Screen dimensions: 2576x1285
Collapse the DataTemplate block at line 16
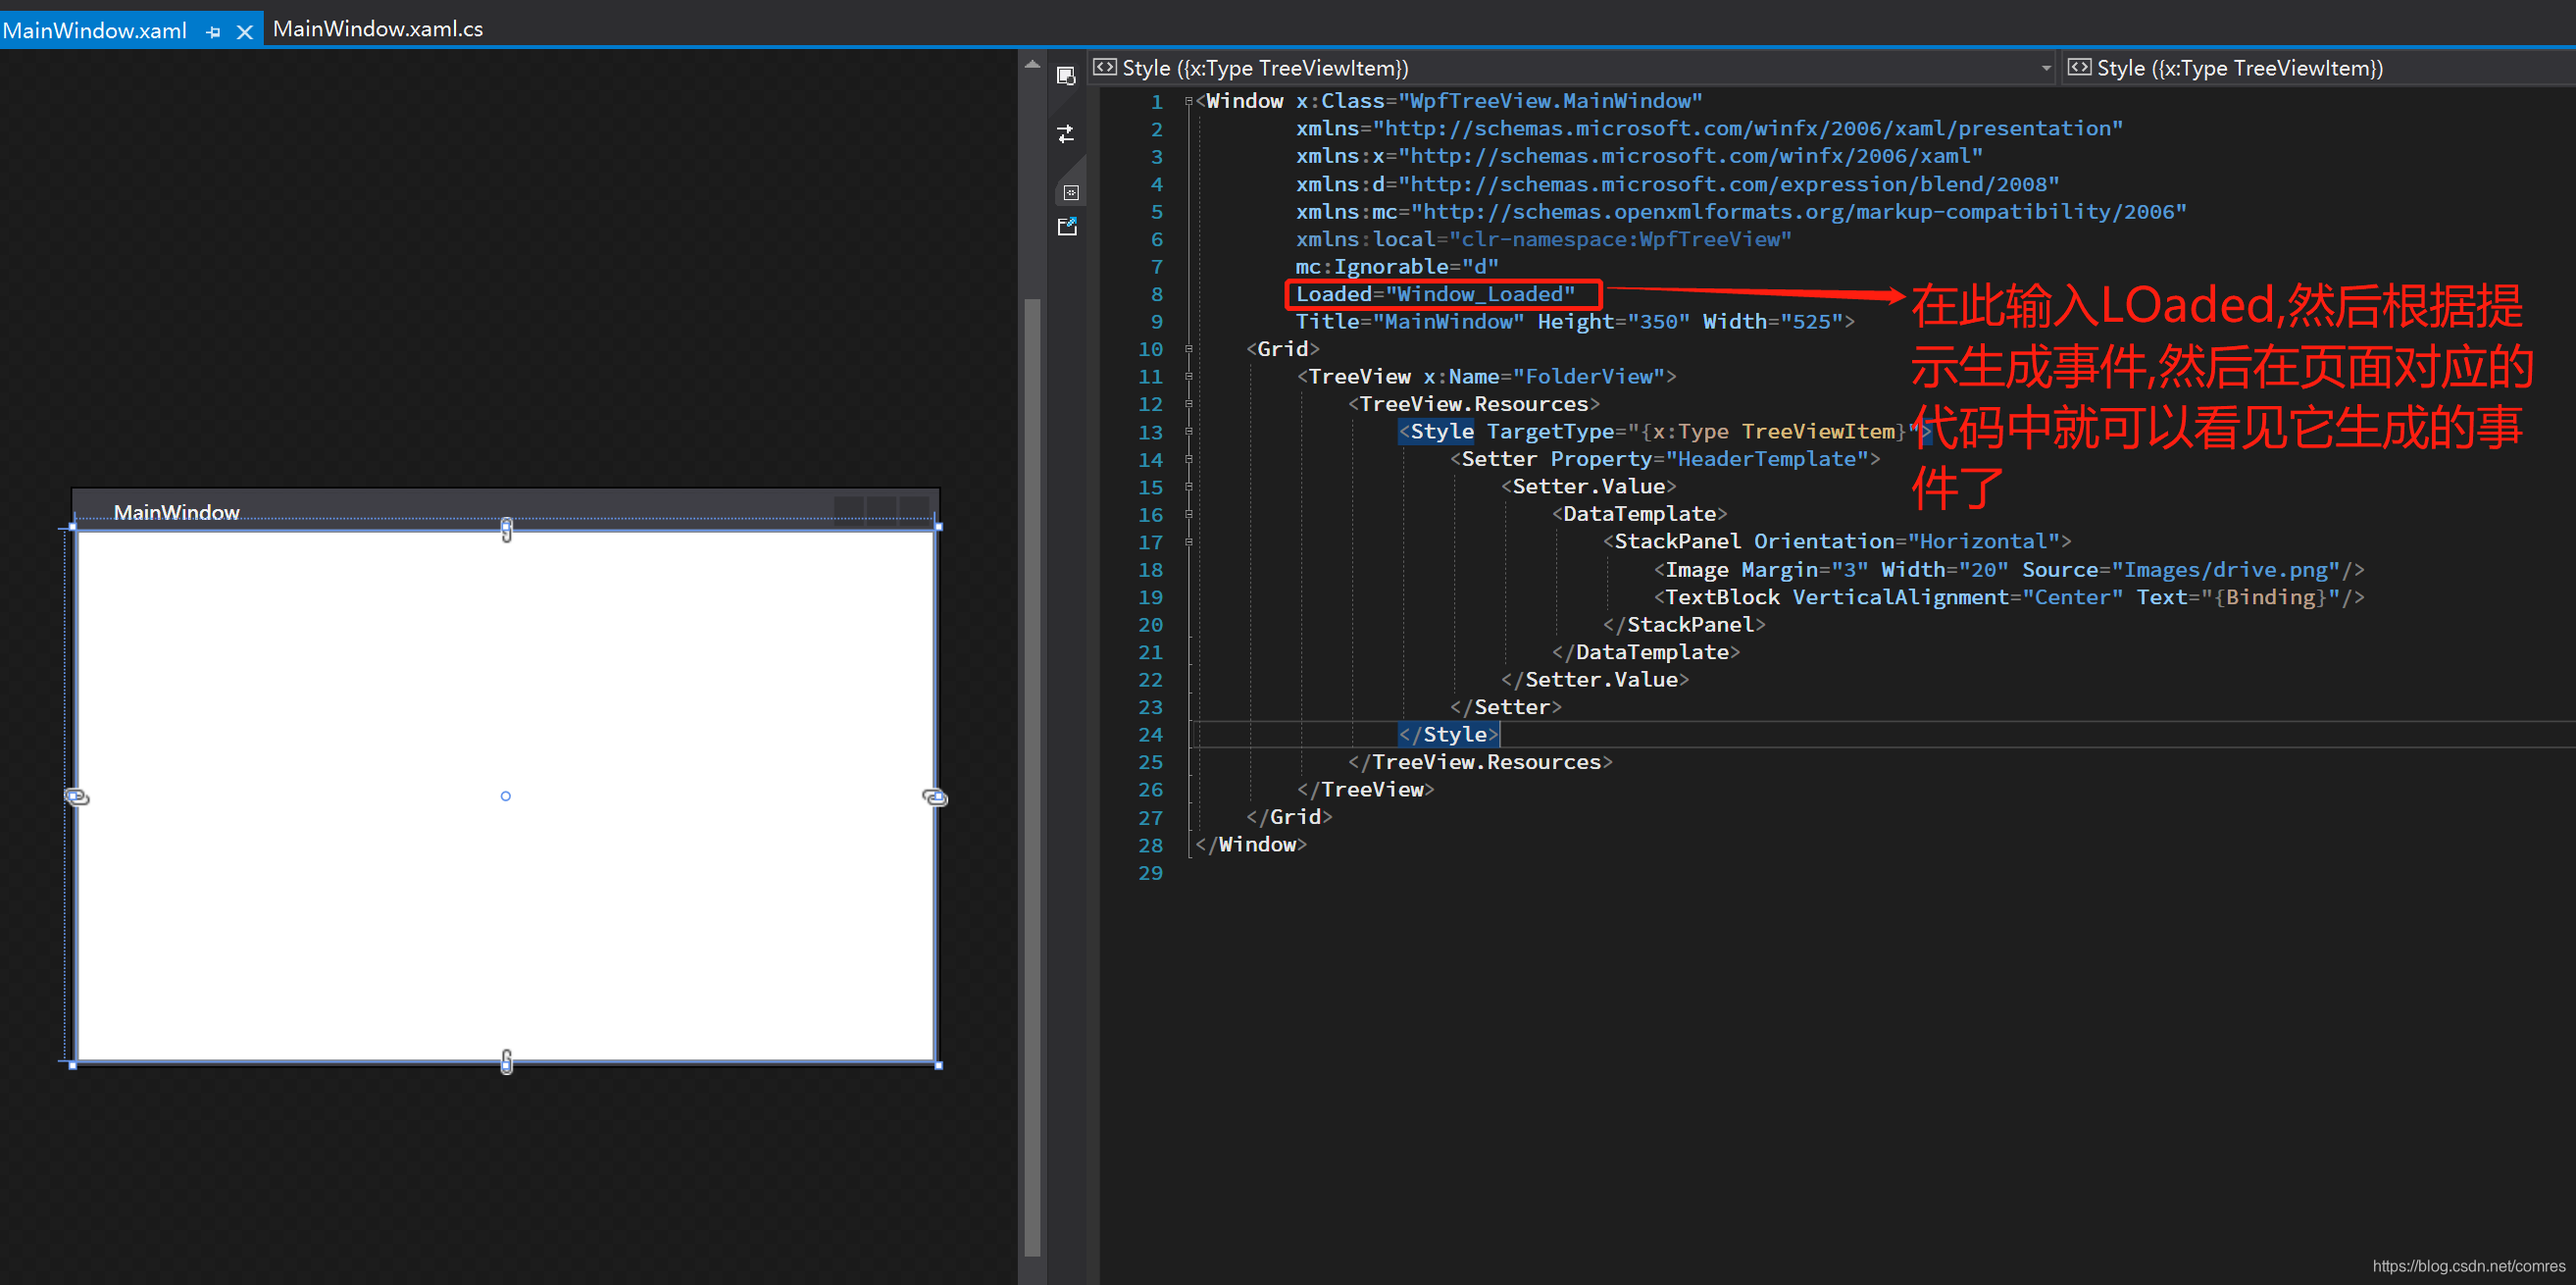tap(1188, 514)
